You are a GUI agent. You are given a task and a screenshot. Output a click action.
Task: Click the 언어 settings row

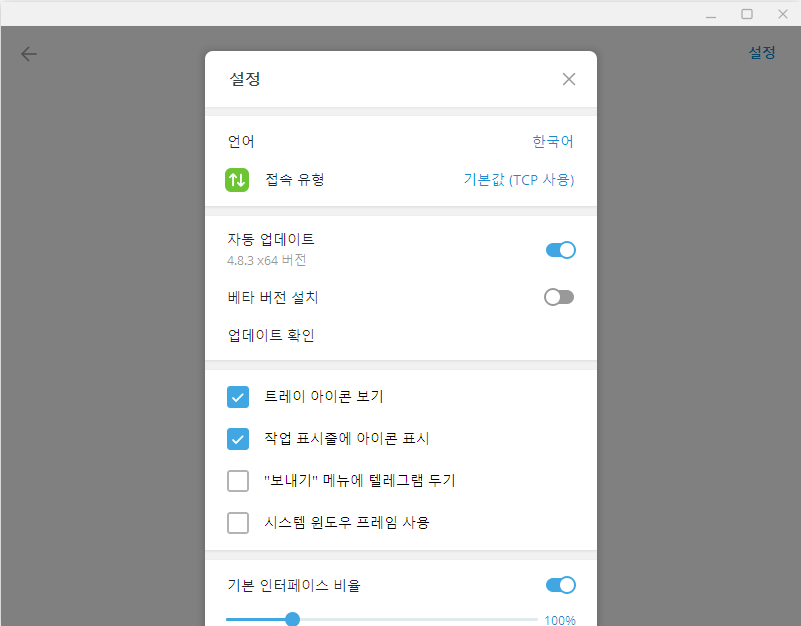point(240,141)
